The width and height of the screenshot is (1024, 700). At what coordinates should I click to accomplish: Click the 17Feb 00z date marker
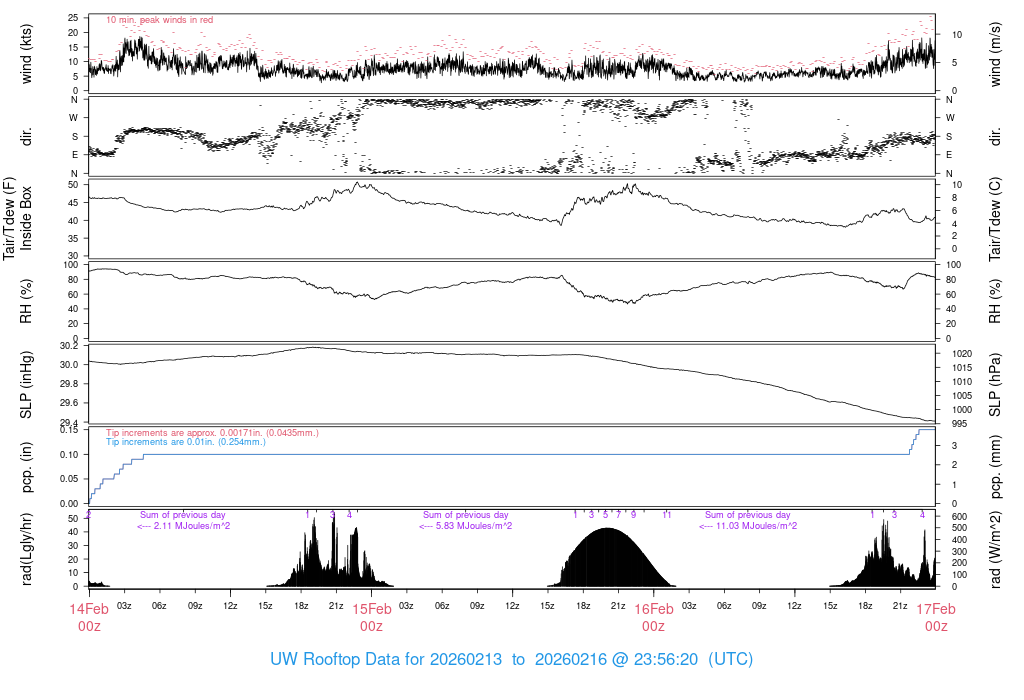pyautogui.click(x=935, y=616)
